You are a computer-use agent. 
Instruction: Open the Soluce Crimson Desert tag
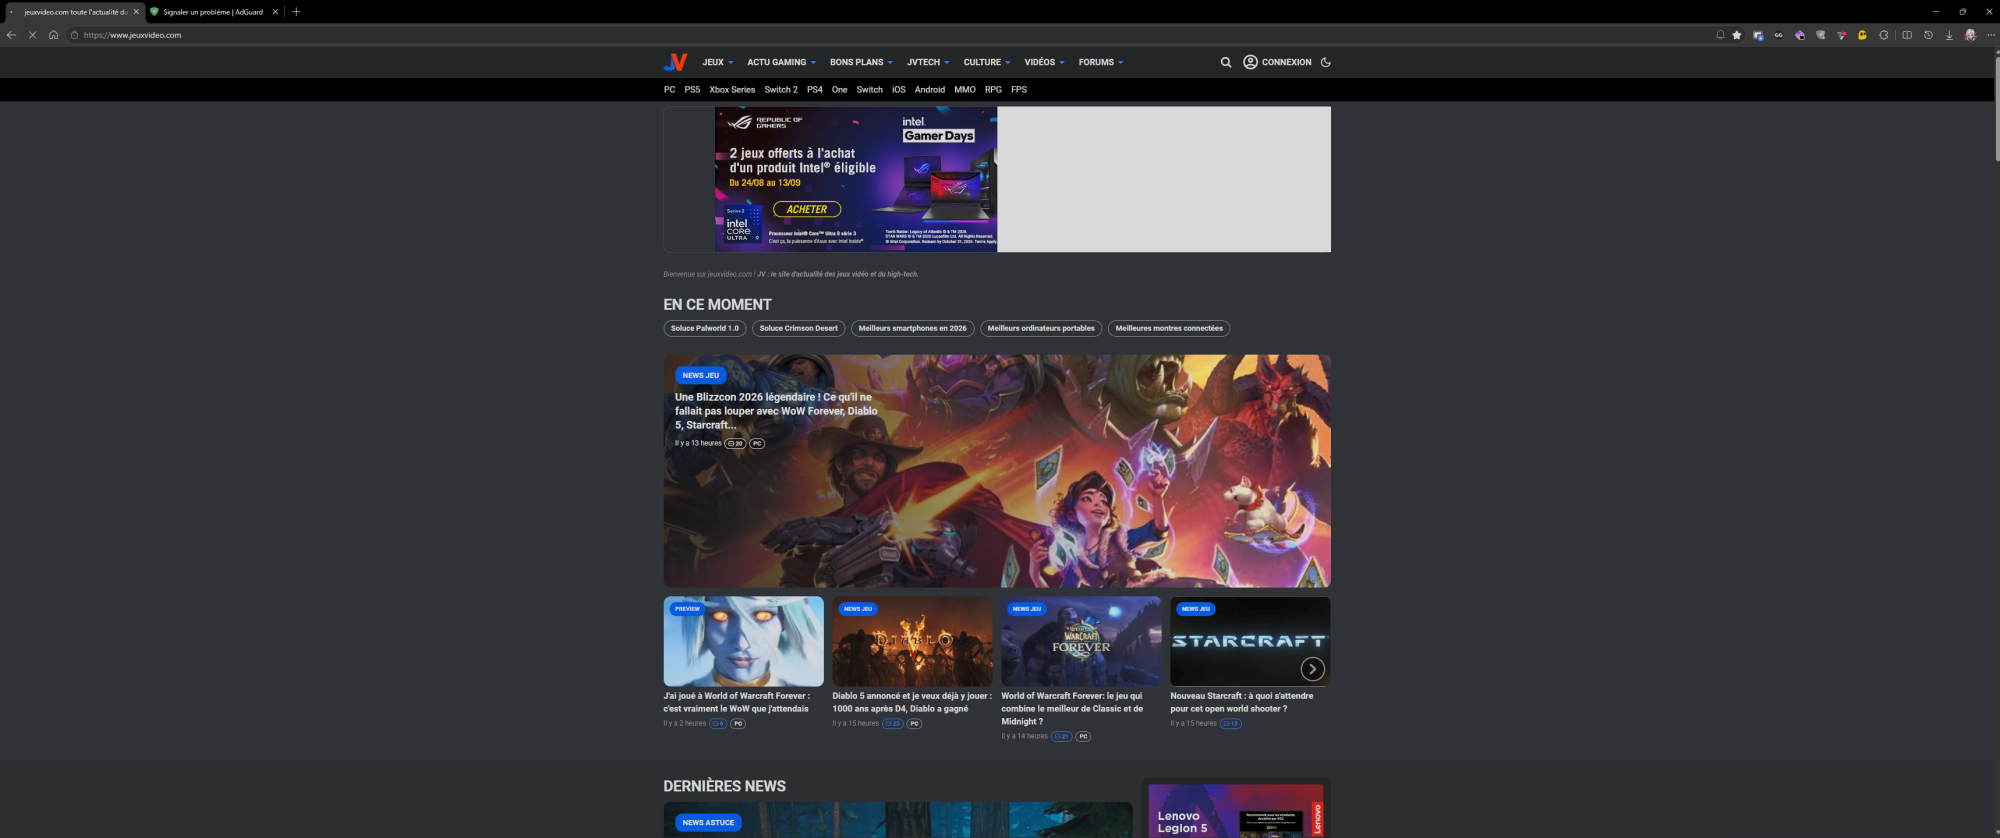pyautogui.click(x=799, y=328)
